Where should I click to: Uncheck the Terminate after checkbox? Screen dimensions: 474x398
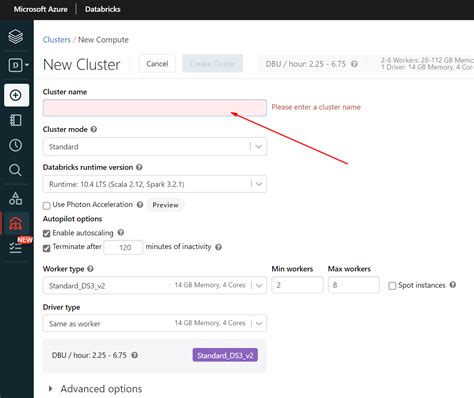[x=47, y=248]
